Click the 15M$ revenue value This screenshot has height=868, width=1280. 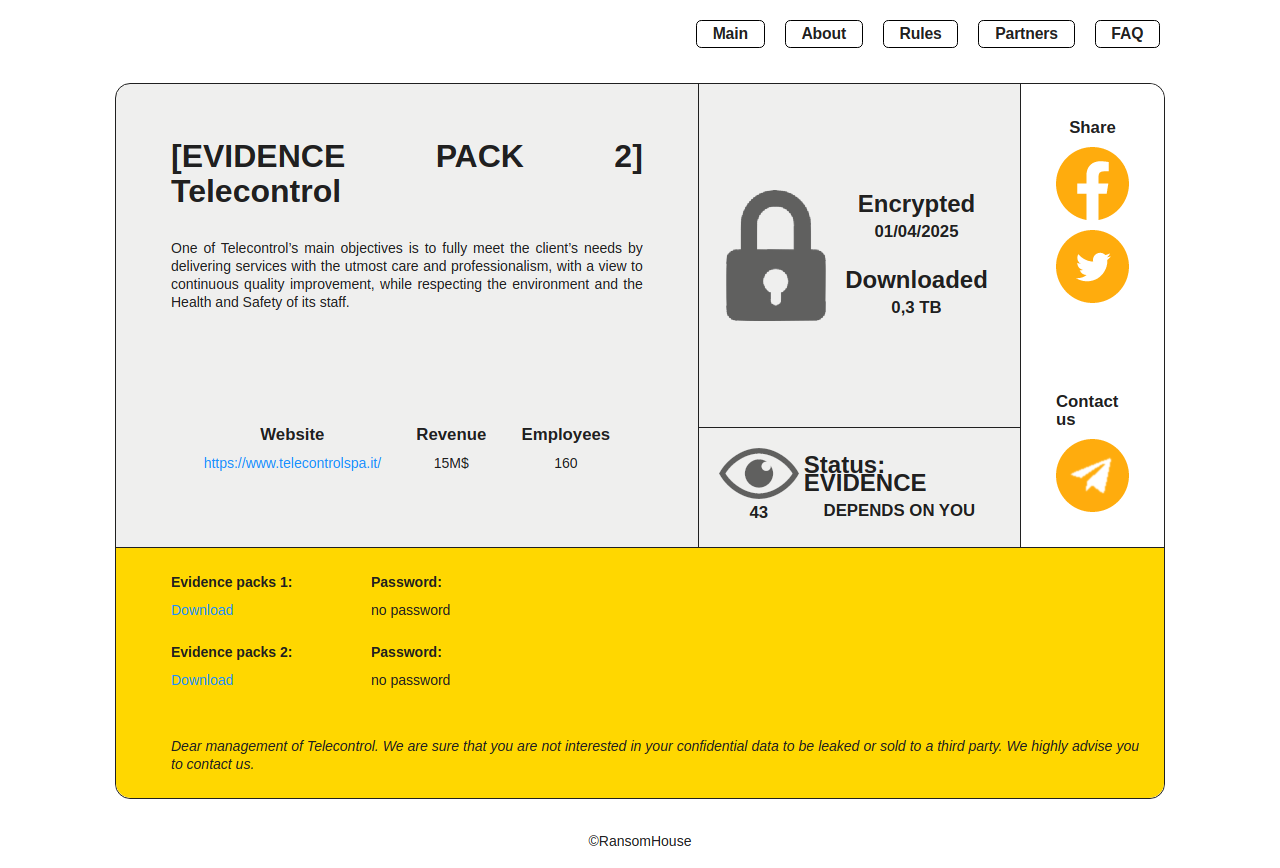point(451,463)
